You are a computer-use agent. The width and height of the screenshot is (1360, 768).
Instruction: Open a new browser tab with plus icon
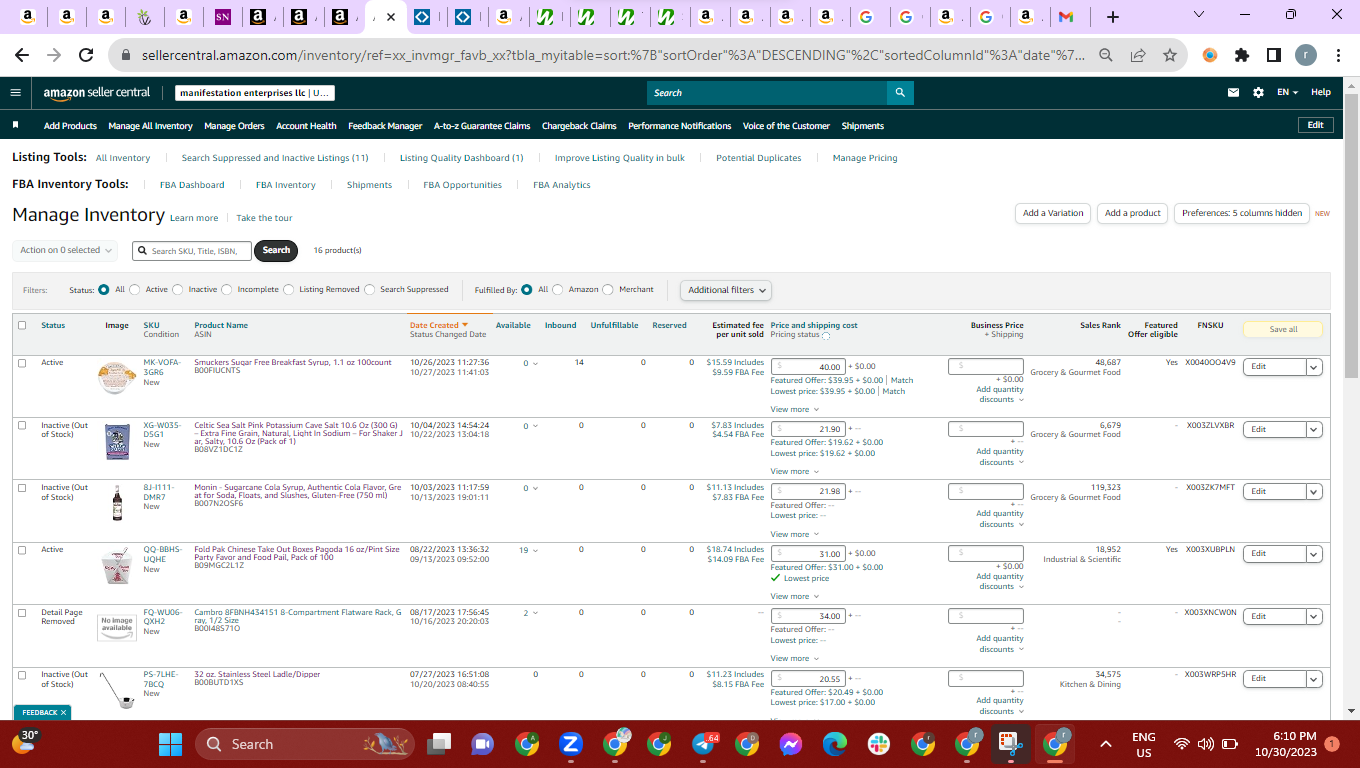point(1113,17)
